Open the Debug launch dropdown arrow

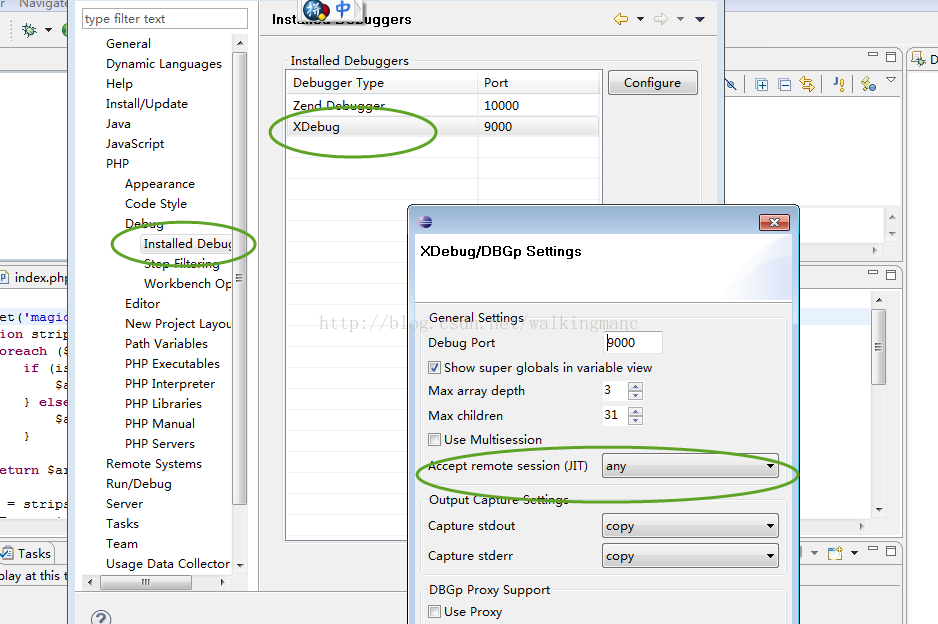click(x=48, y=30)
